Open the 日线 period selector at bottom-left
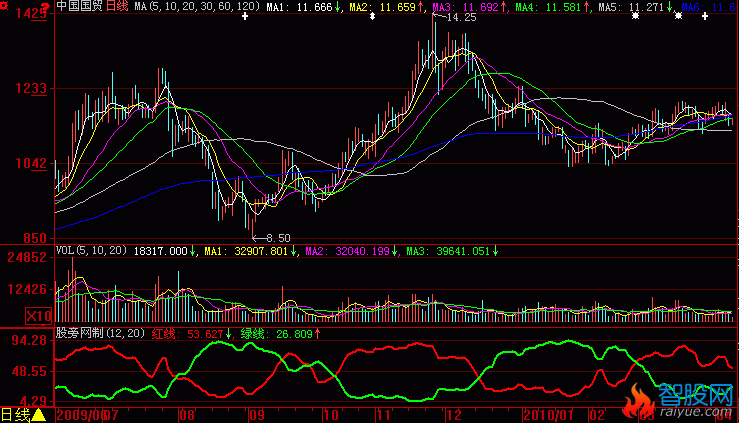The width and height of the screenshot is (739, 423). [x=16, y=414]
